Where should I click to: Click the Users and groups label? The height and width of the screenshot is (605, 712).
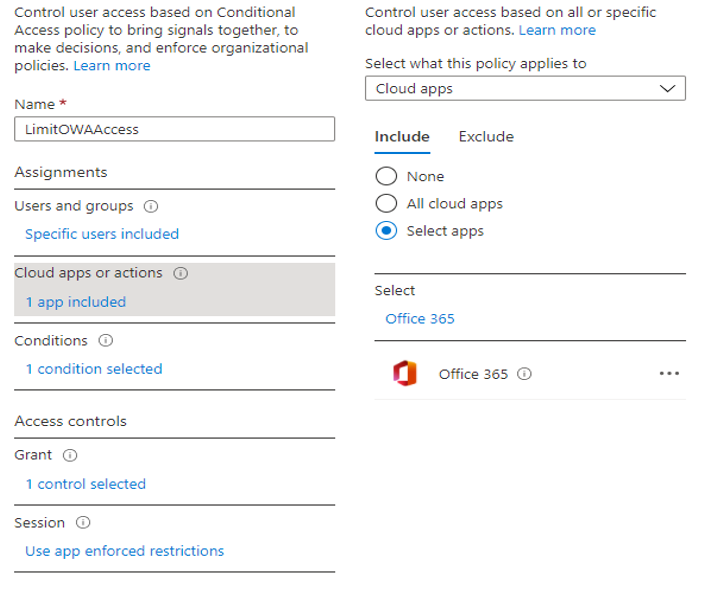pos(74,206)
